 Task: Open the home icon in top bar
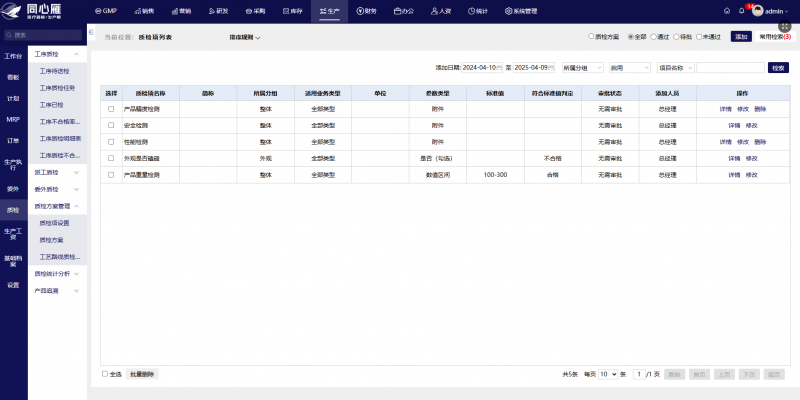click(x=727, y=11)
